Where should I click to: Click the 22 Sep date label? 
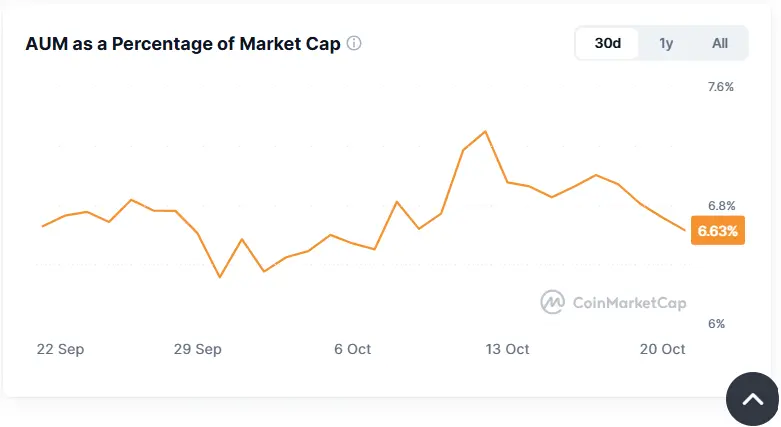pyautogui.click(x=60, y=349)
